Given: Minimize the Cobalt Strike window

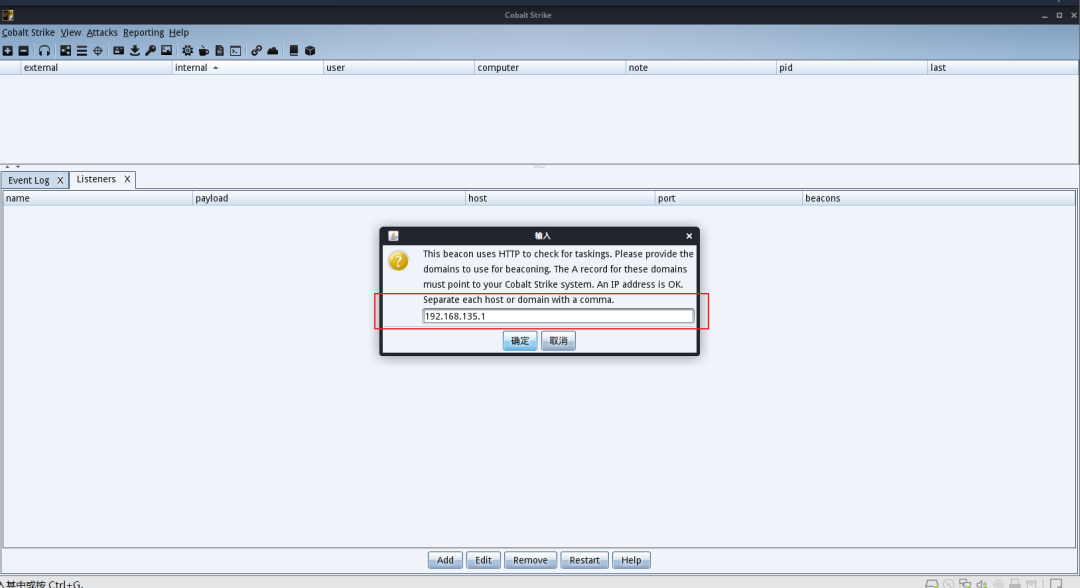Looking at the screenshot, I should 1045,15.
